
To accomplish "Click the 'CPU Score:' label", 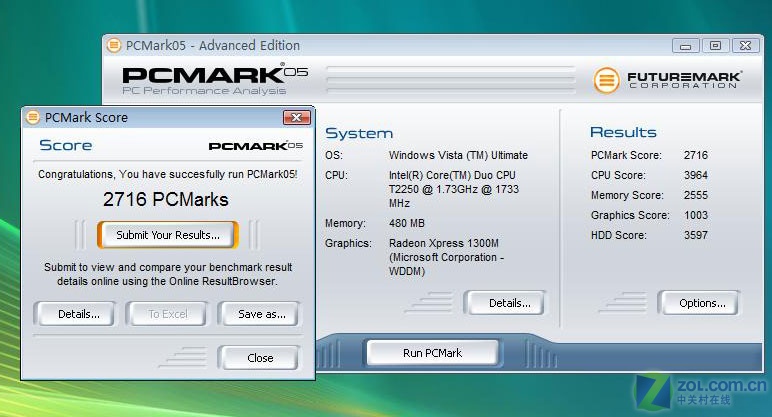I will [x=618, y=175].
